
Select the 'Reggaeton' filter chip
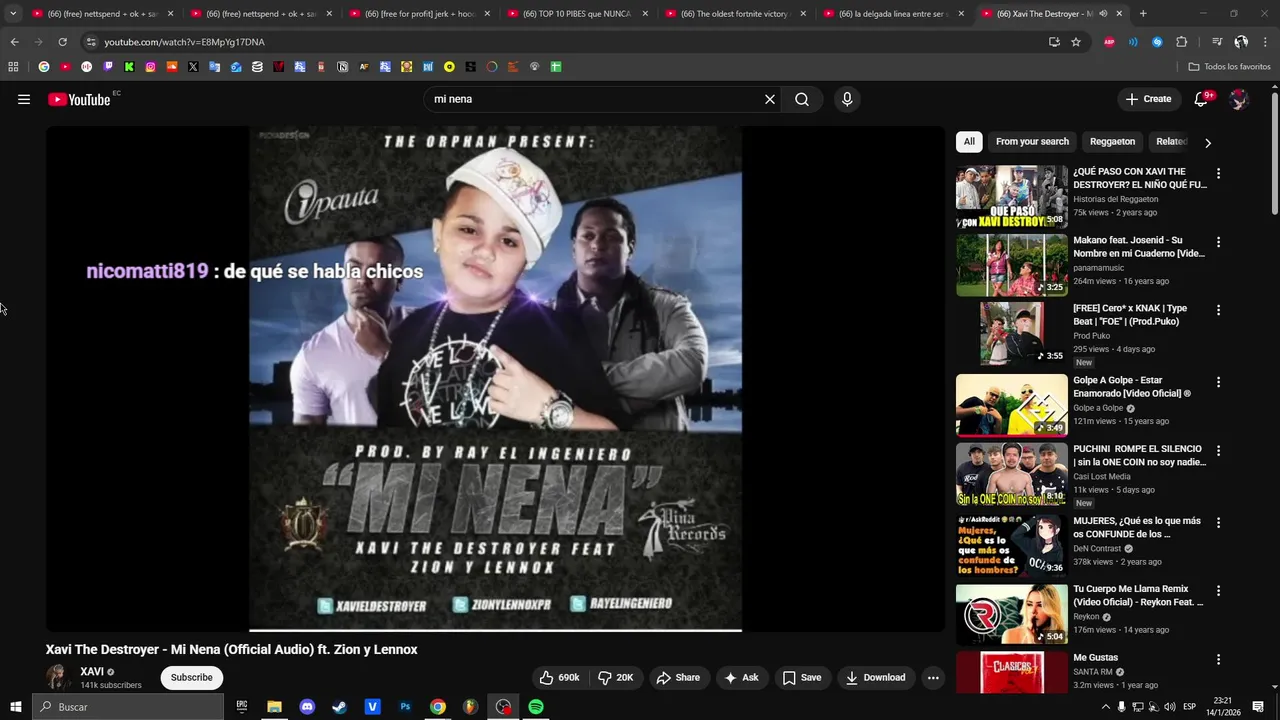pyautogui.click(x=1112, y=141)
